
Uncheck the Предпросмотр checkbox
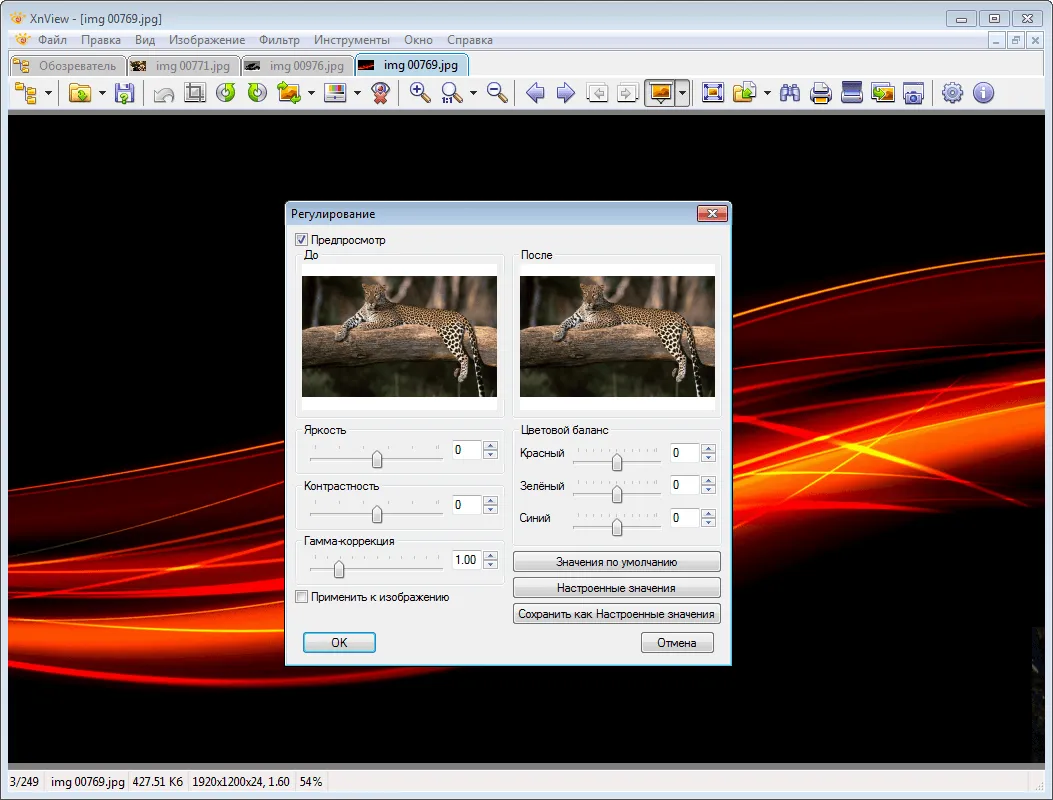(302, 240)
